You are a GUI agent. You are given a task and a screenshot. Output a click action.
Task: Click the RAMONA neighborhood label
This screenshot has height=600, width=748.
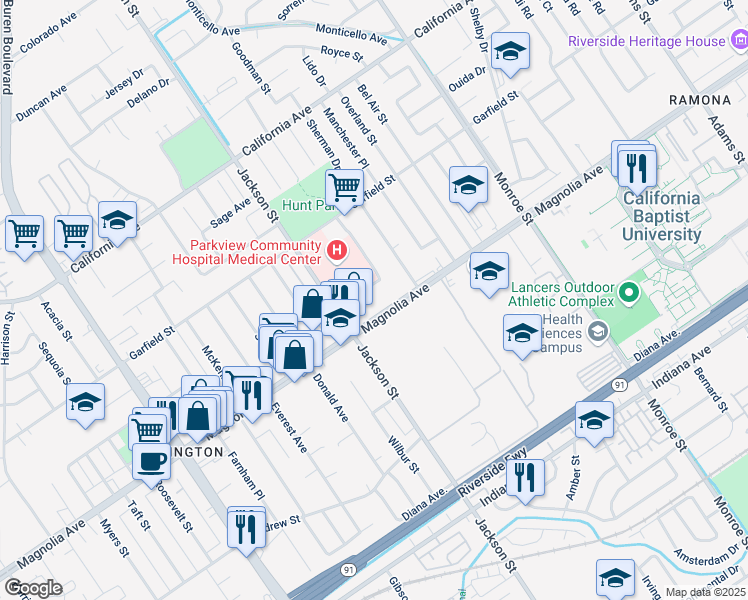700,100
